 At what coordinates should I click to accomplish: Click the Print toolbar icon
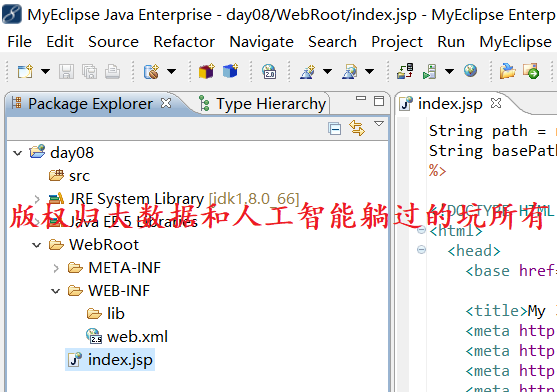click(x=112, y=71)
